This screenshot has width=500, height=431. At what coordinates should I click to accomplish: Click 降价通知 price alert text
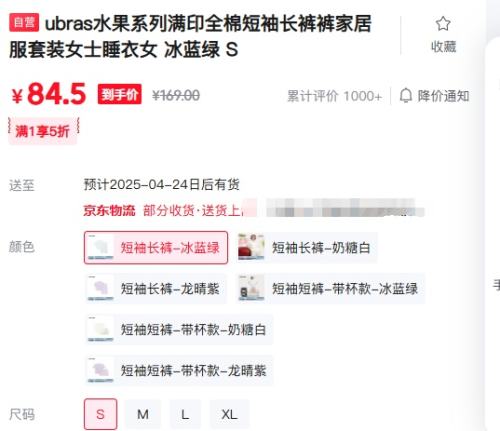click(443, 96)
